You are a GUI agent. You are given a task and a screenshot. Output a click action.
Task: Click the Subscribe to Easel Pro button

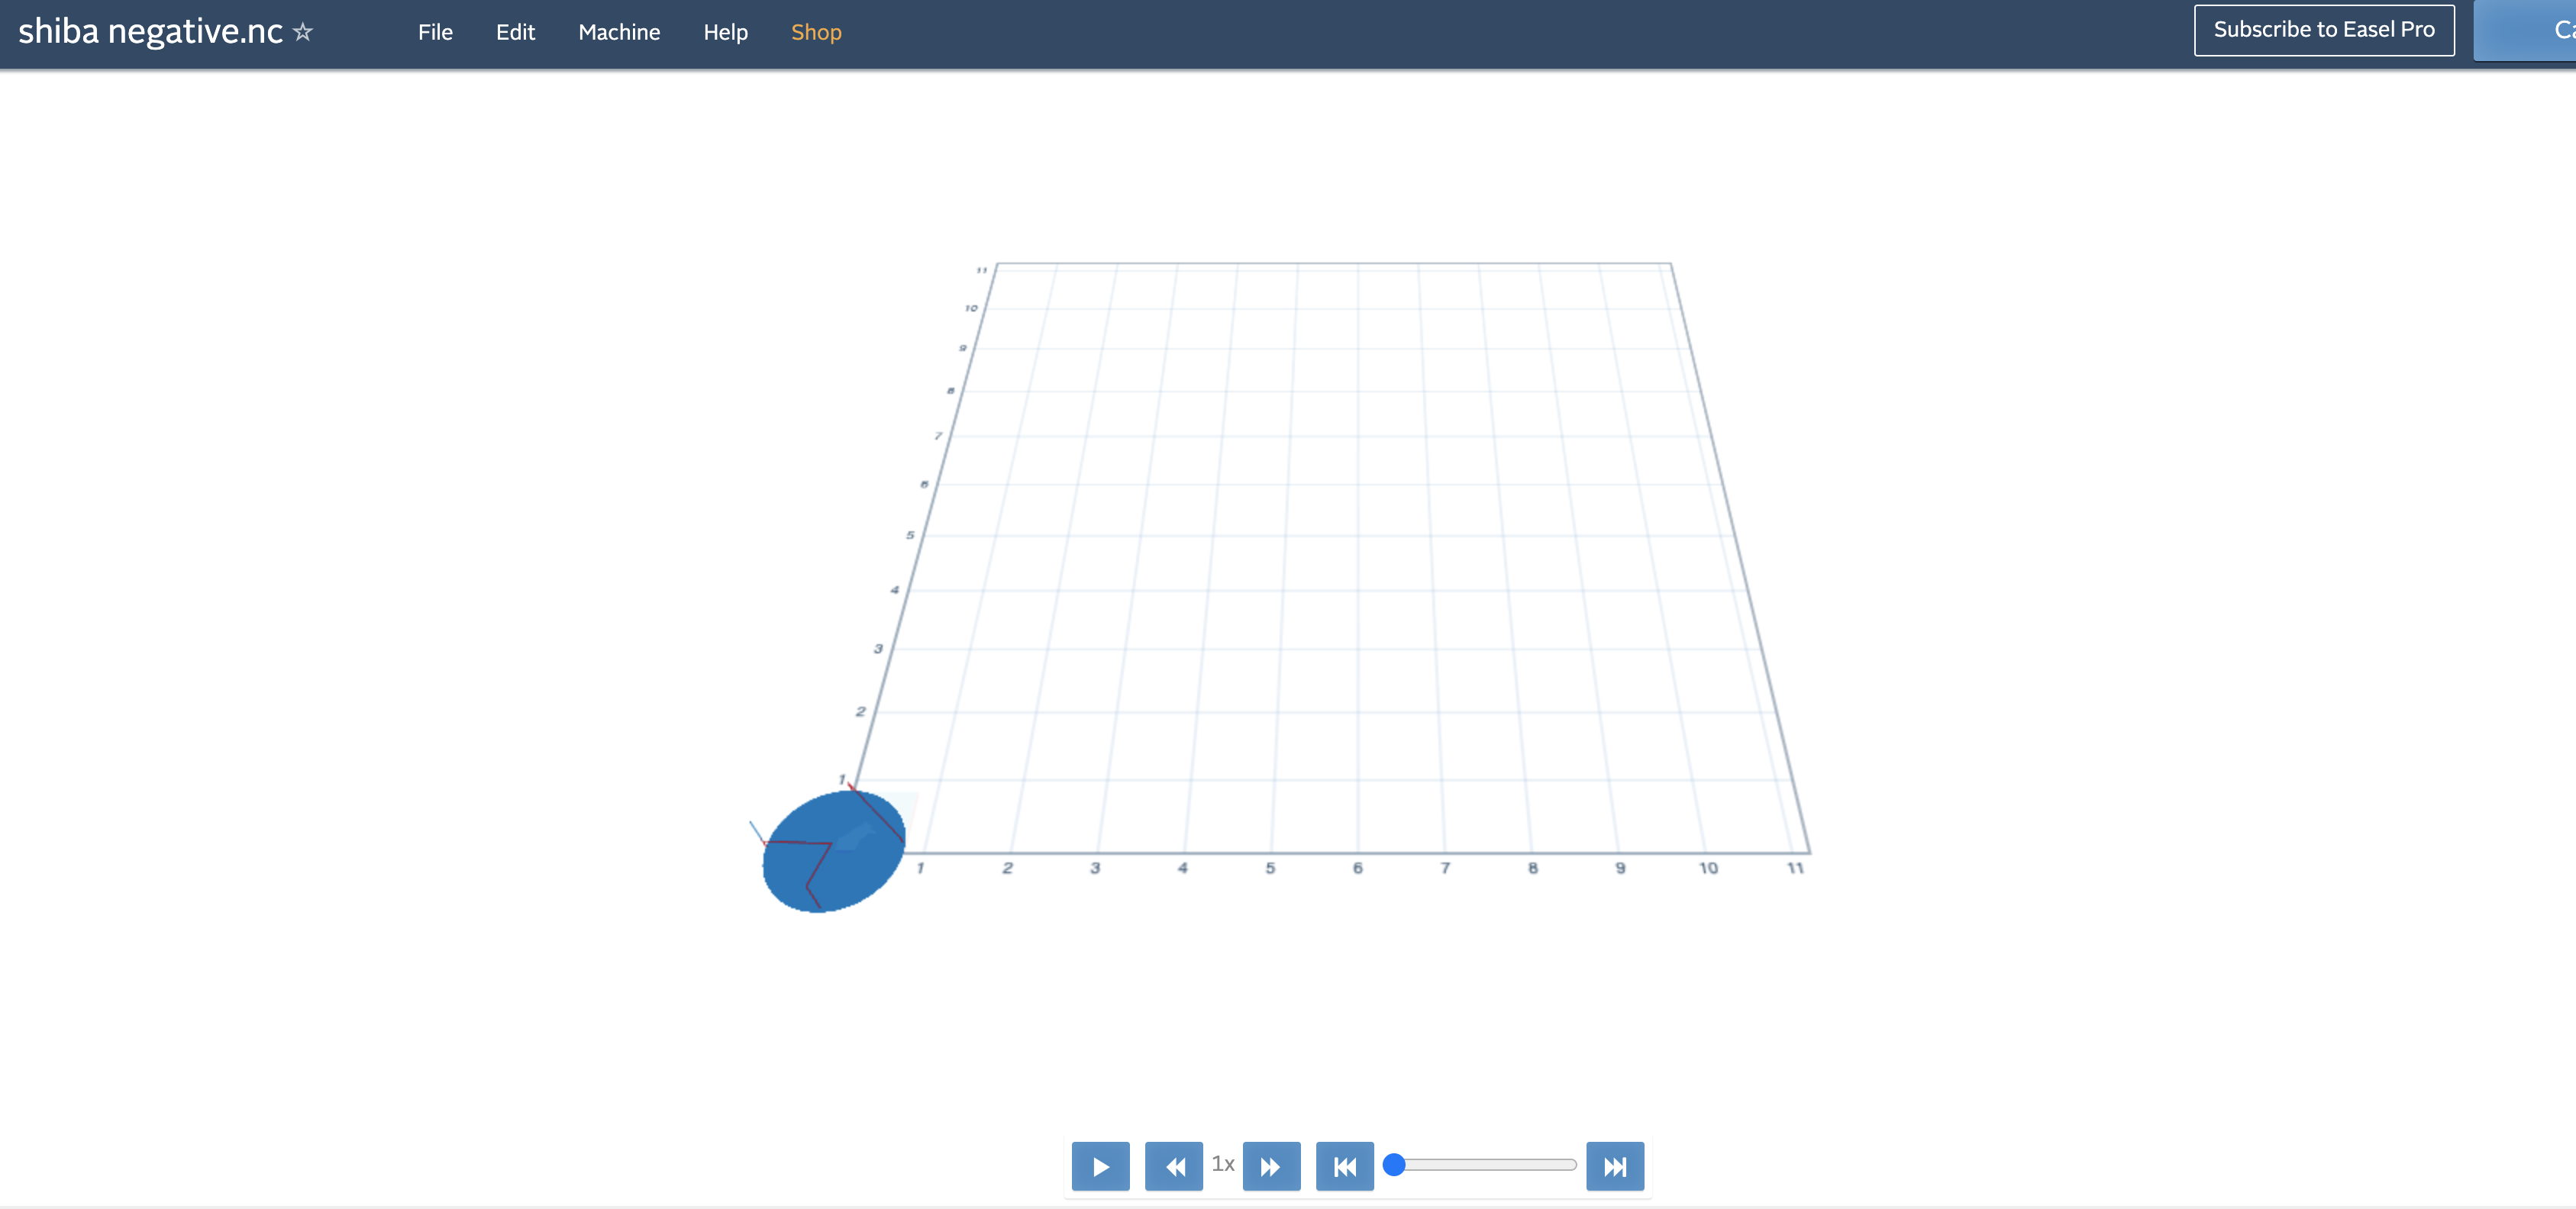[x=2323, y=31]
